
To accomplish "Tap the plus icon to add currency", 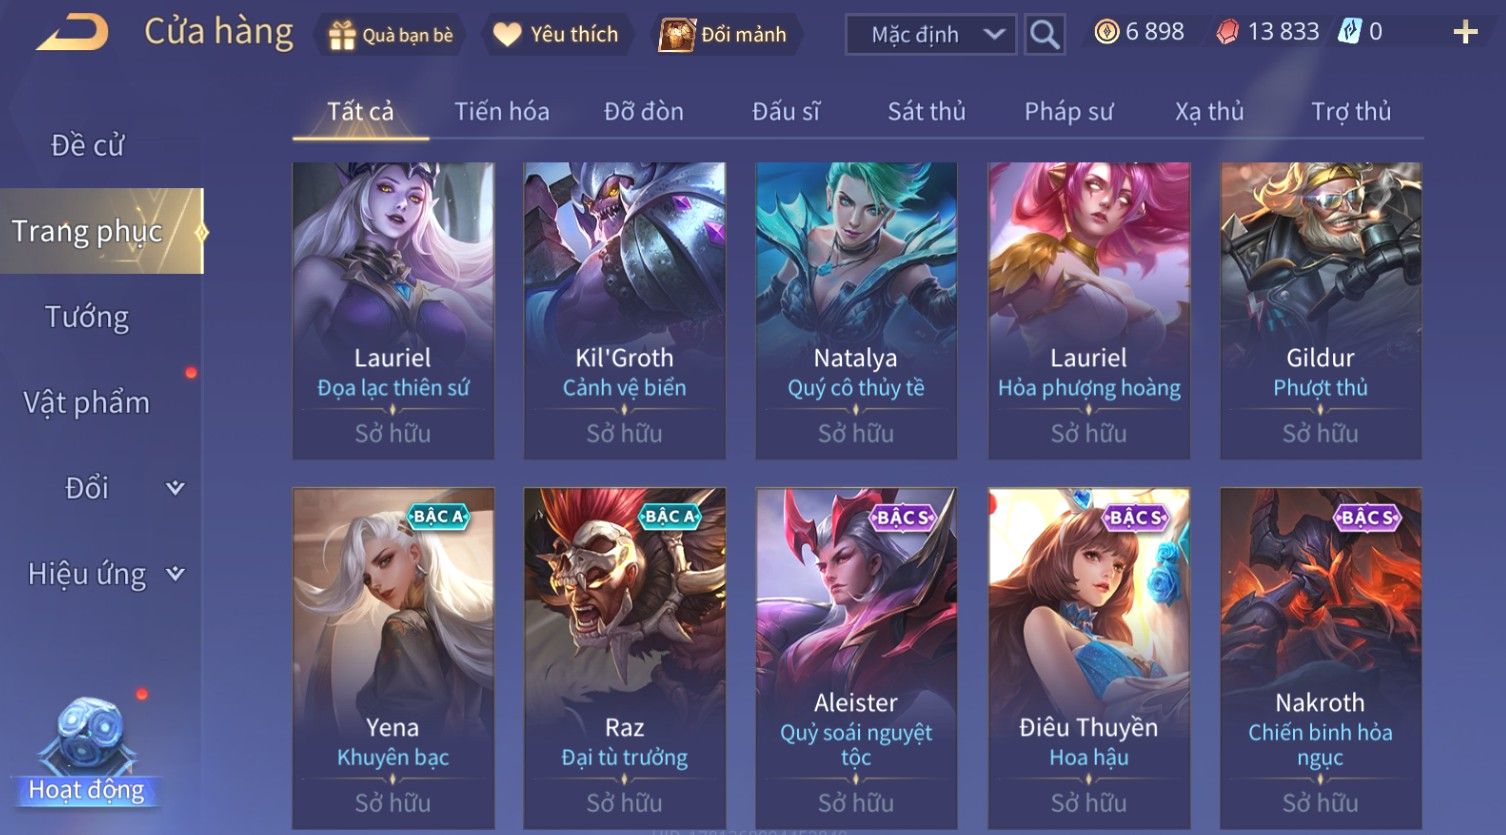I will coord(1465,33).
